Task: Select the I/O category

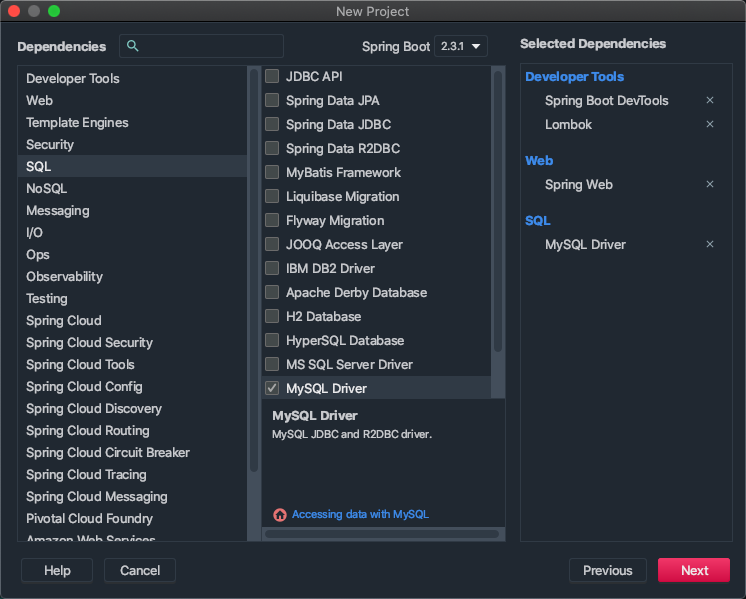Action: point(132,233)
